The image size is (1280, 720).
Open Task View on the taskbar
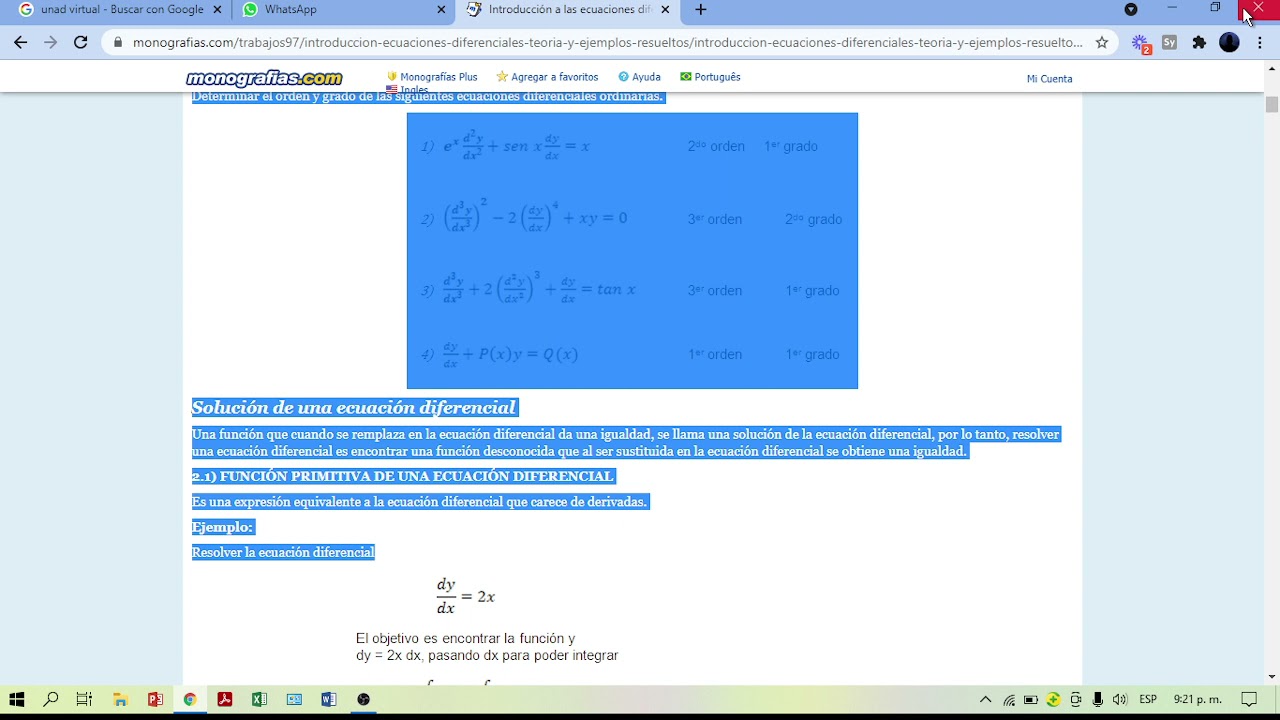[x=85, y=699]
